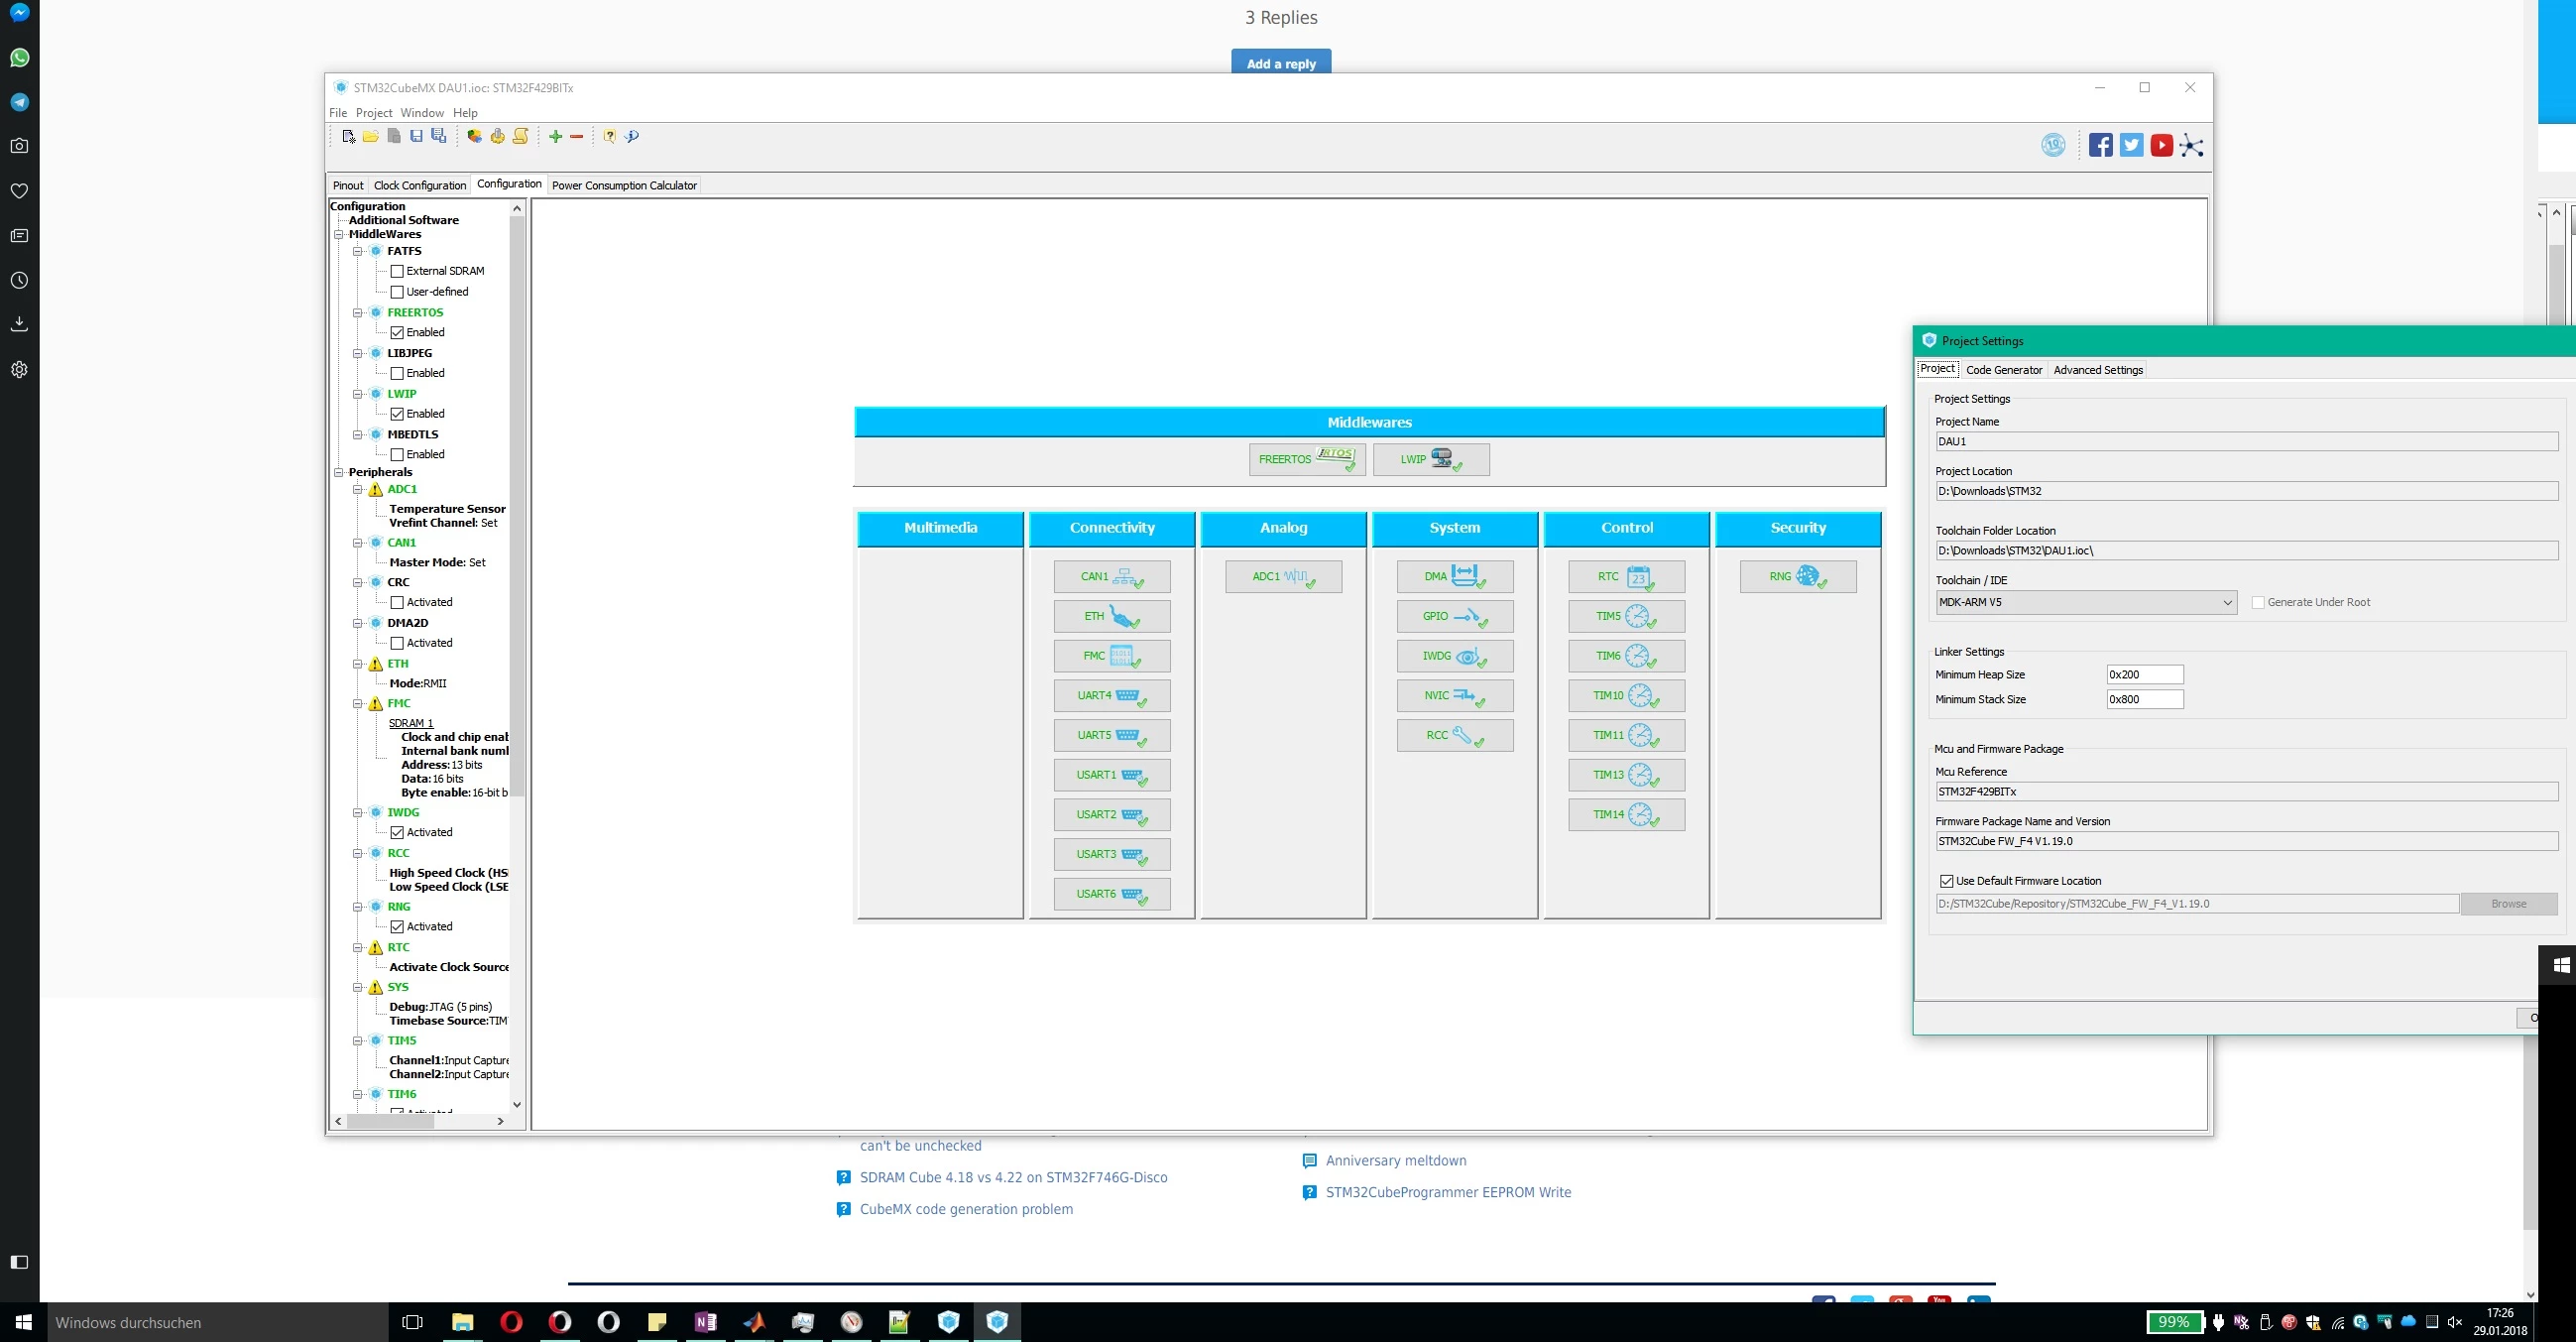2576x1342 pixels.
Task: Generate code with the yellow gear toolbar icon
Action: (x=497, y=136)
